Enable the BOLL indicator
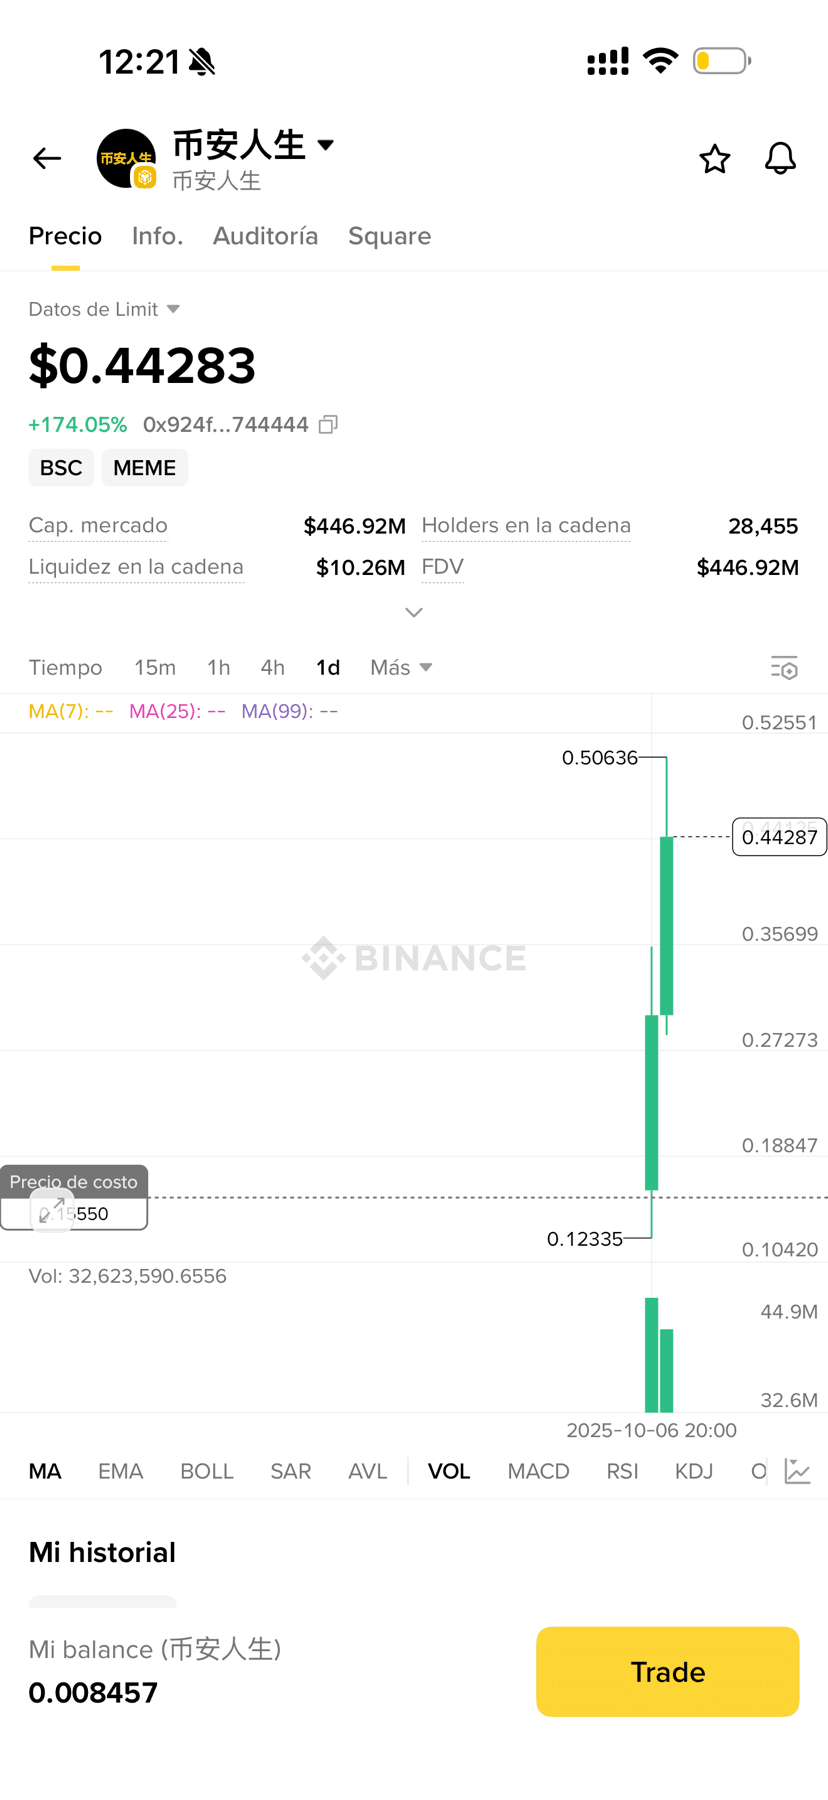 (206, 1471)
